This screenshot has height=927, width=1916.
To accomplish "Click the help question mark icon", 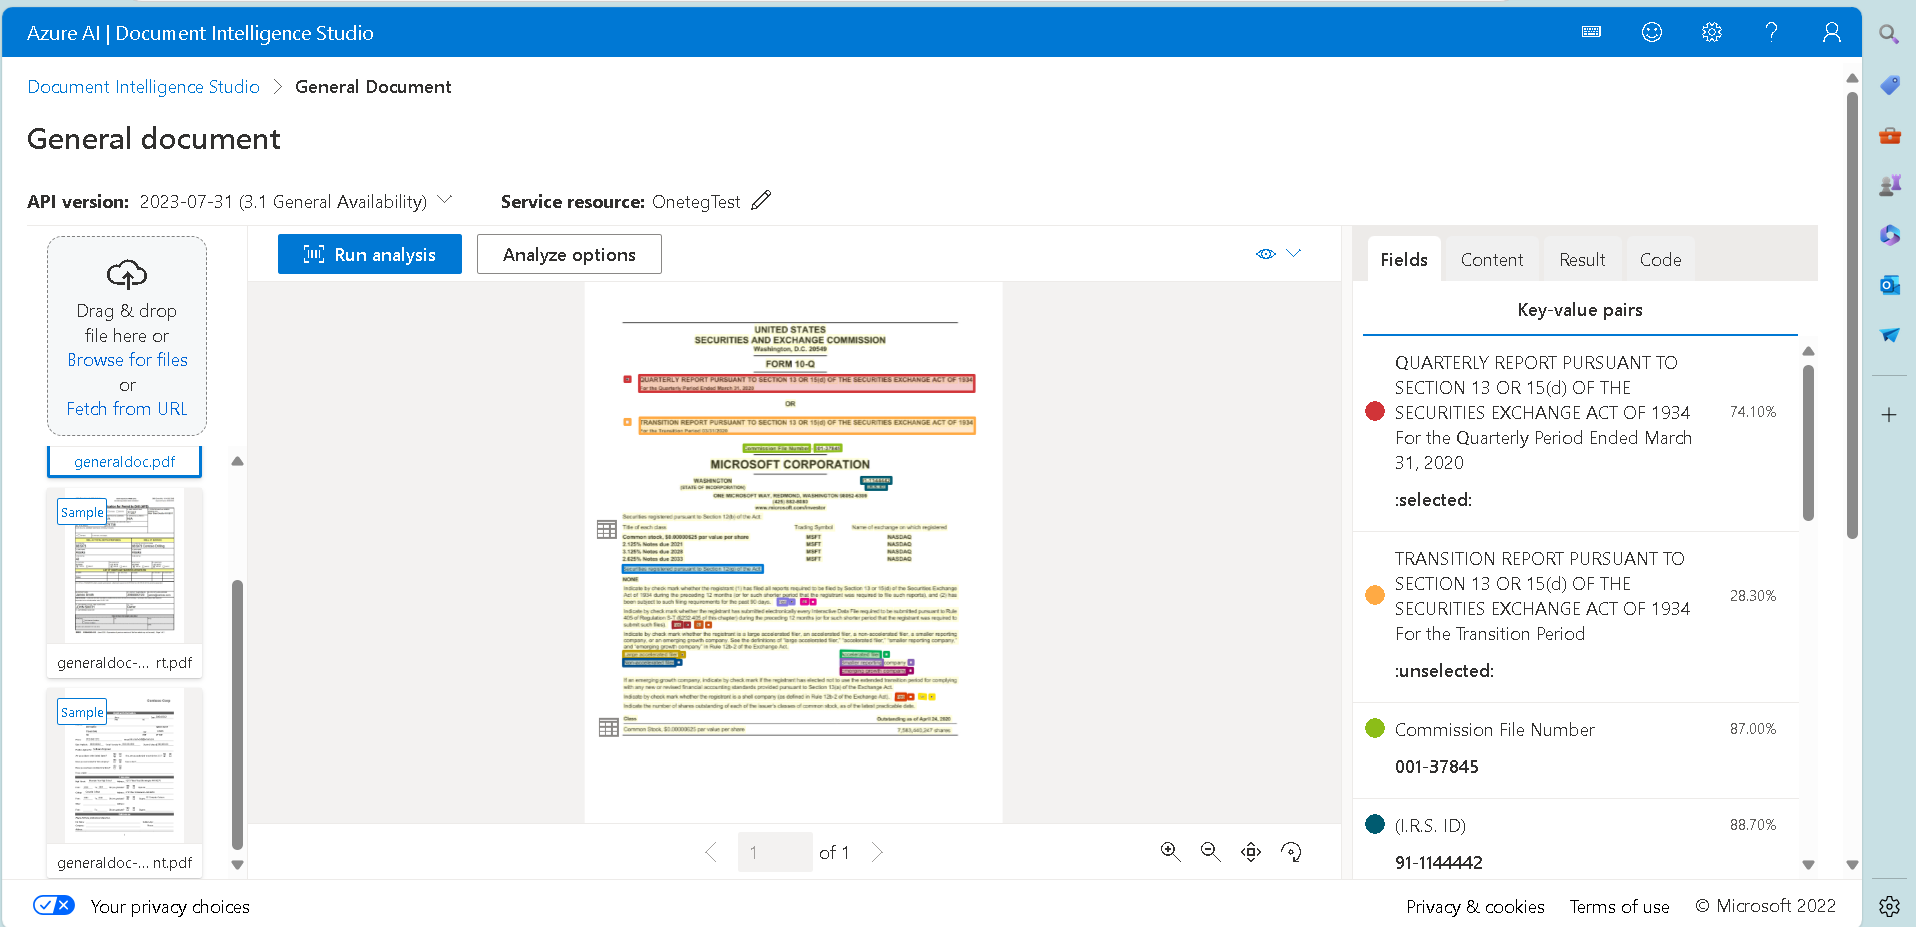I will [1771, 32].
